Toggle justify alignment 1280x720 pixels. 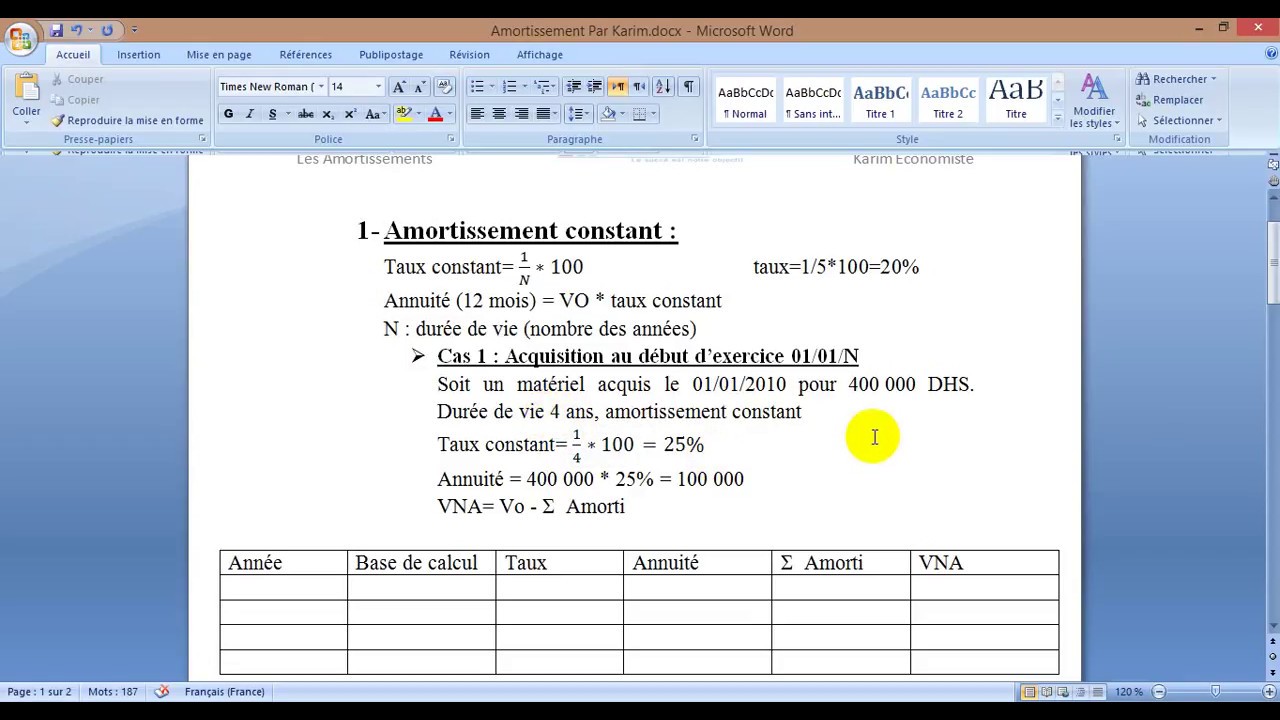(543, 114)
